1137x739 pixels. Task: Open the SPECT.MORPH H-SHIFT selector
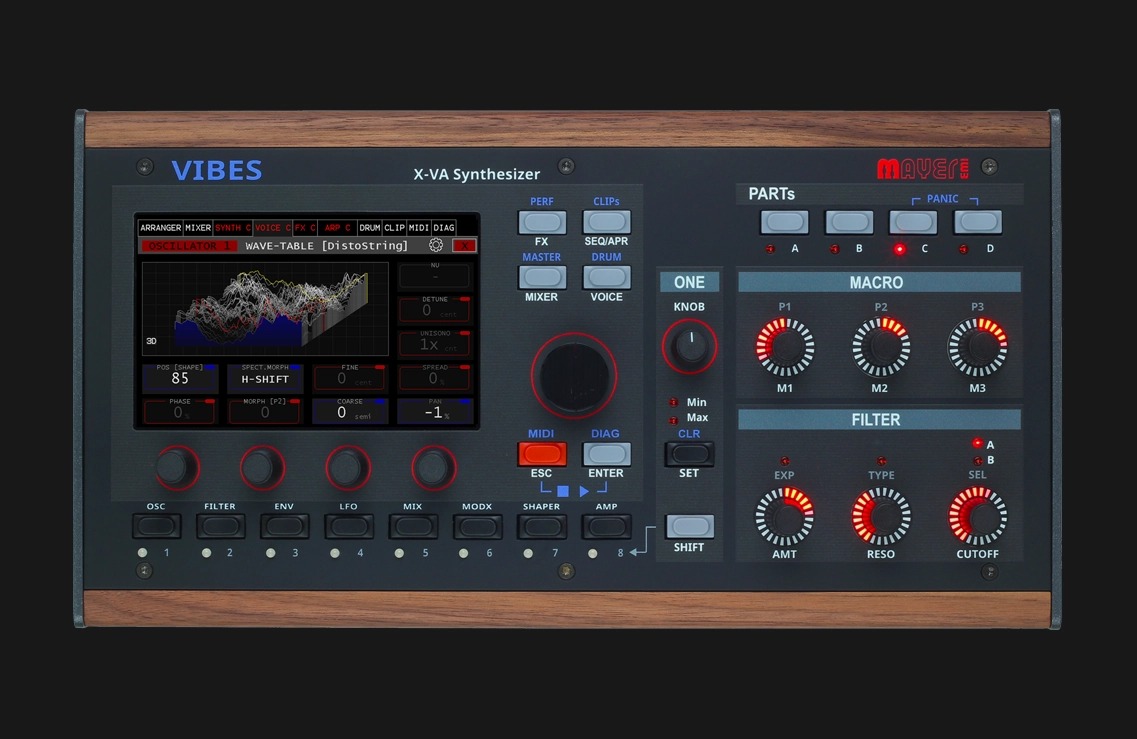coord(265,376)
